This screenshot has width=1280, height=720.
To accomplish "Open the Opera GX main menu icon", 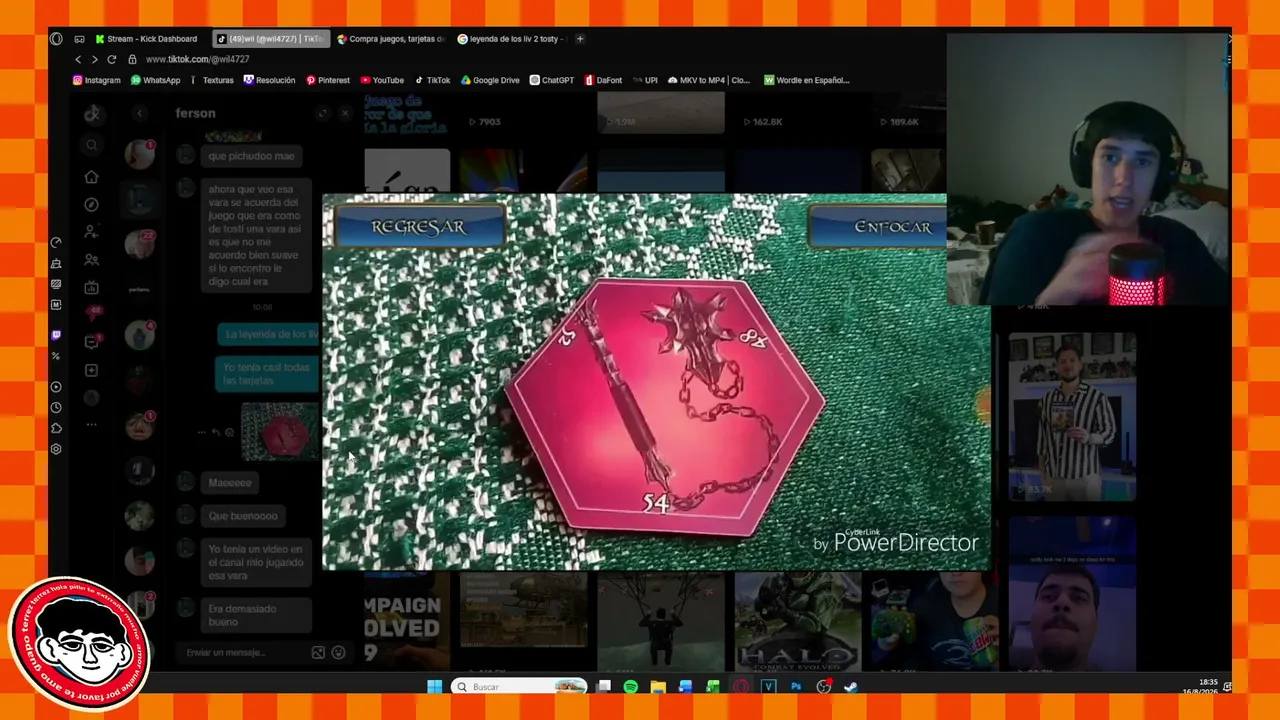I will [x=56, y=39].
